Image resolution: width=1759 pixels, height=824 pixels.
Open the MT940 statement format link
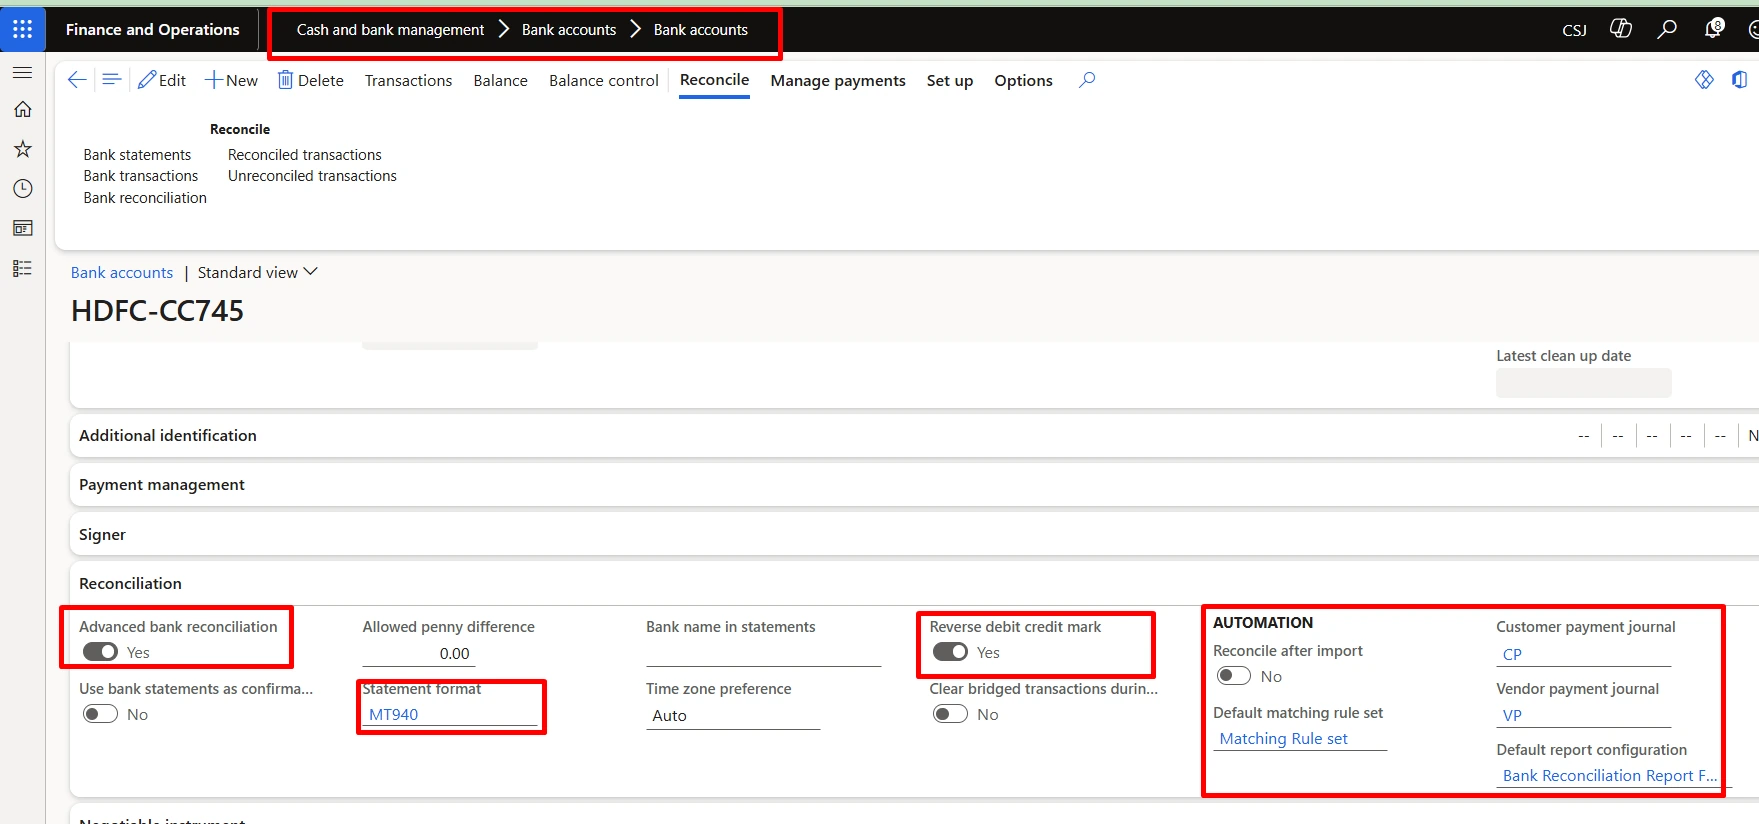coord(394,715)
